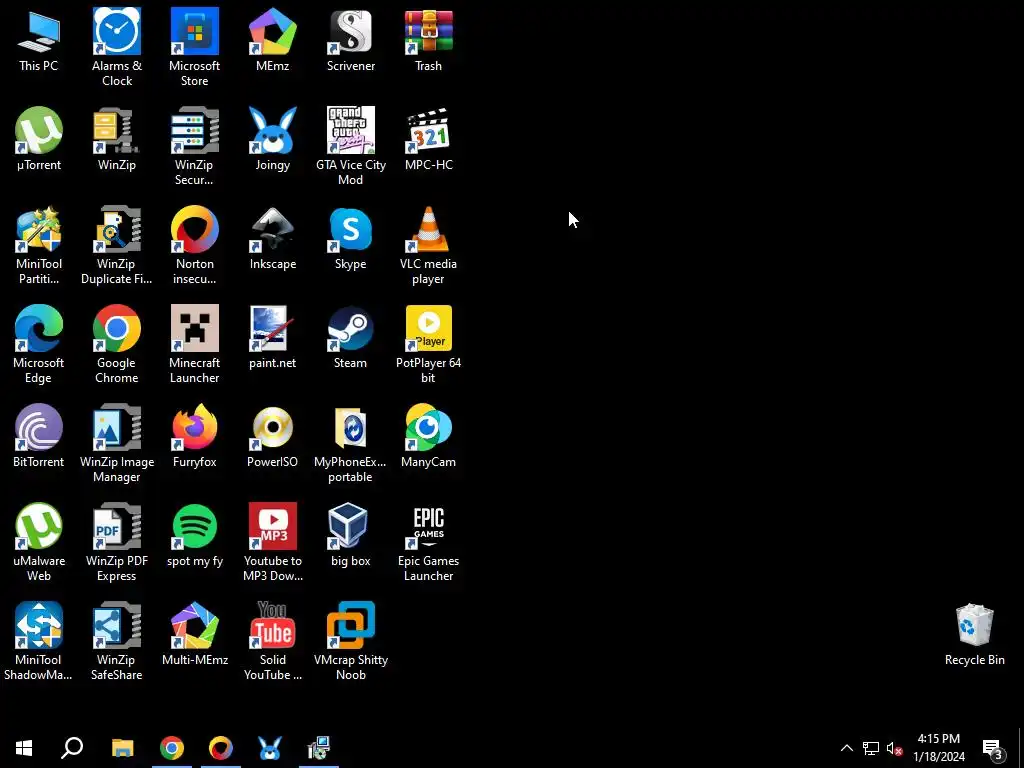
Task: Select the spot my fy icon
Action: (195, 535)
